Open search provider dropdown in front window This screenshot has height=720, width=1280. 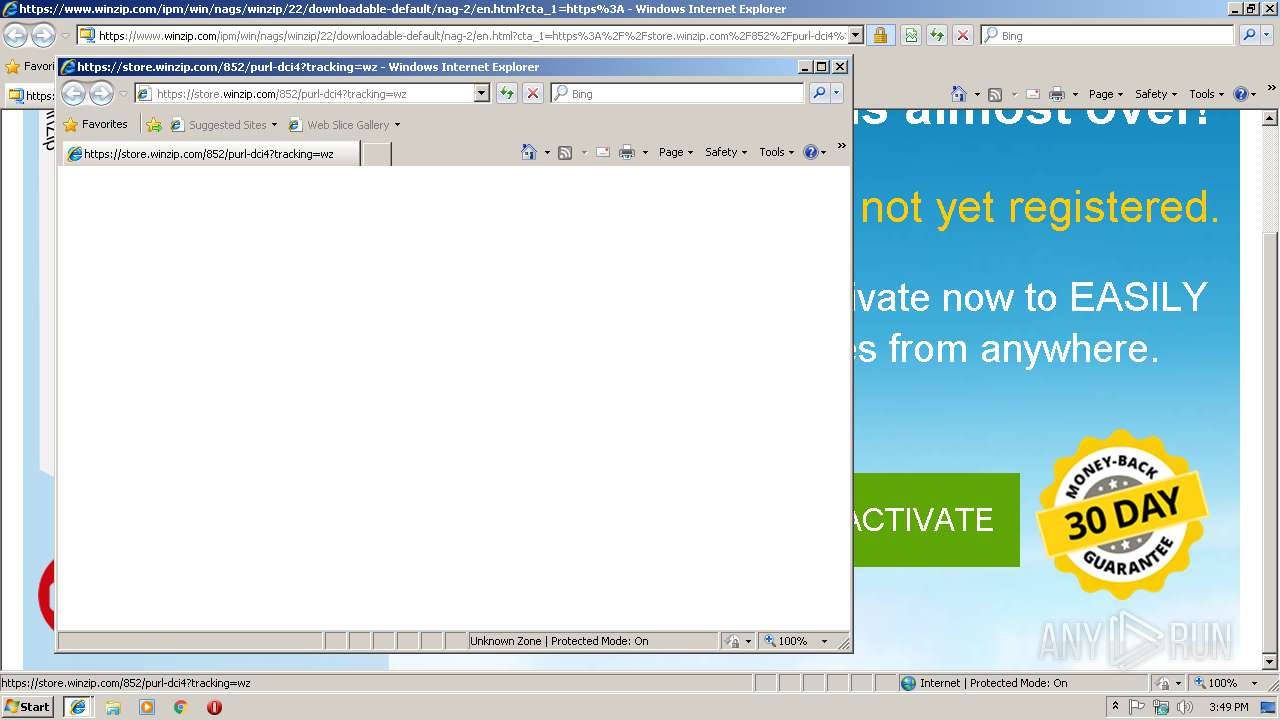[837, 93]
